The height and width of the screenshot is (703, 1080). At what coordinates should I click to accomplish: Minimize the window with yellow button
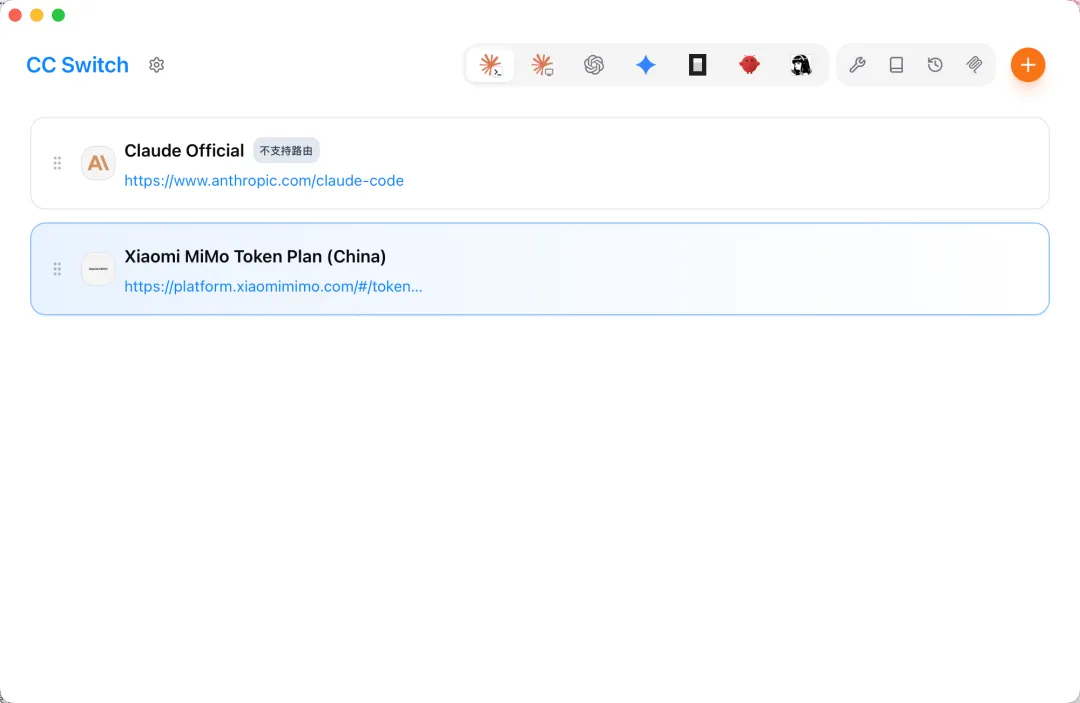click(37, 15)
